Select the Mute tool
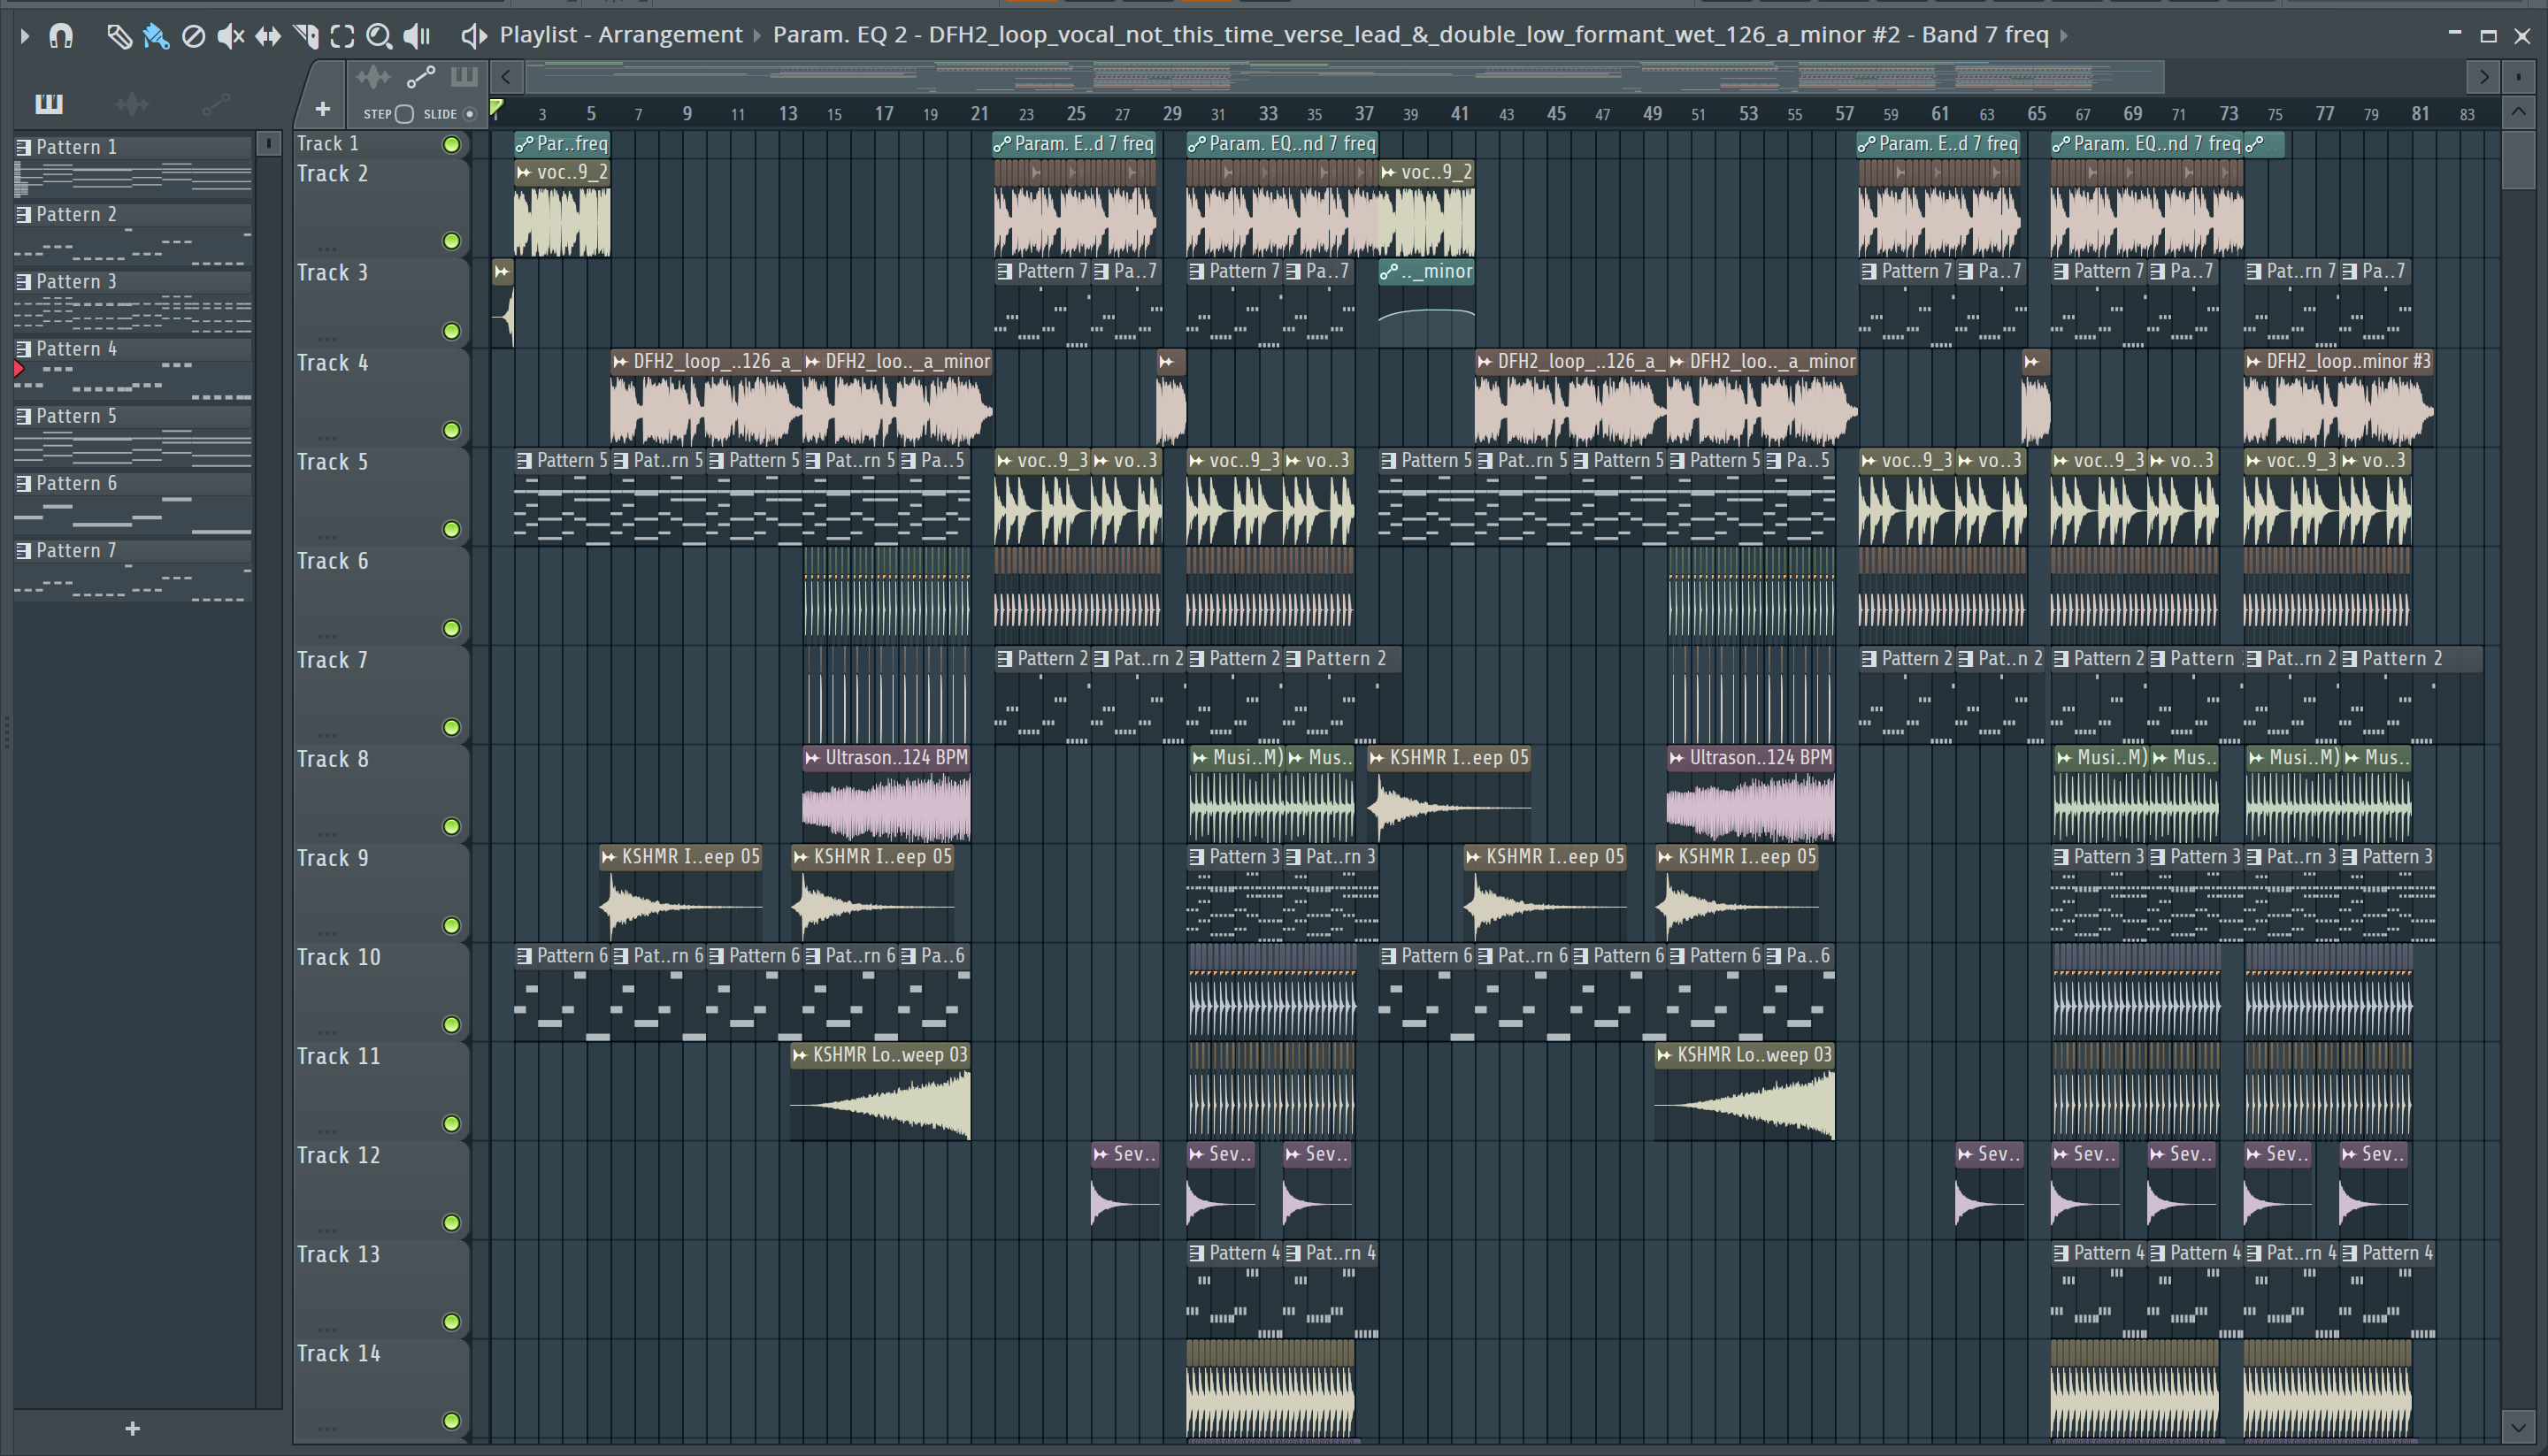Screen dimensions: 2548x1456 (x=230, y=37)
